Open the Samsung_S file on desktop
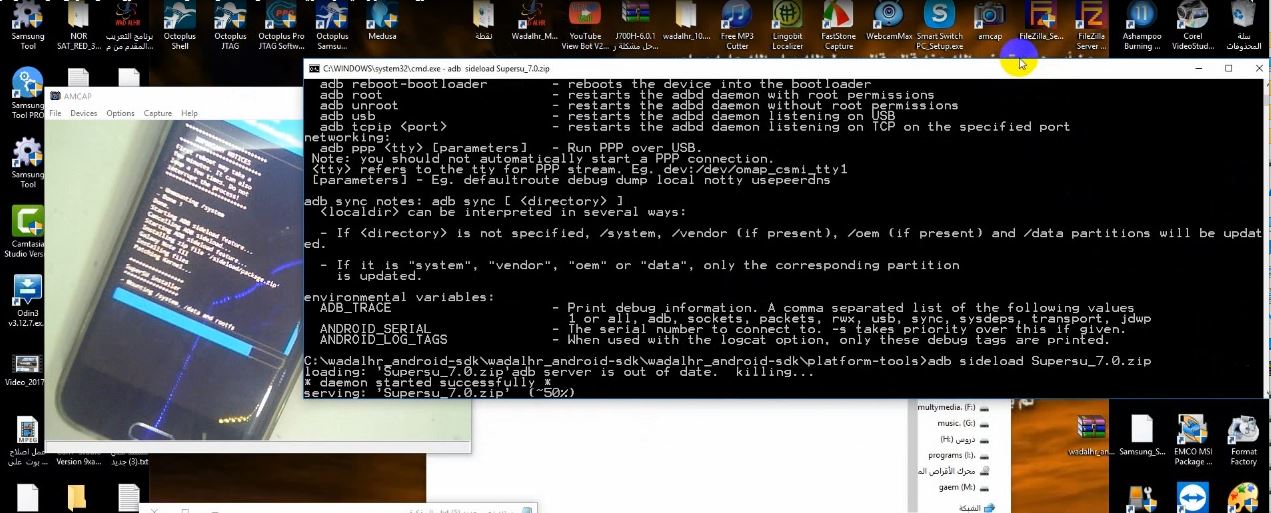Screen dimensions: 1271x513 1142,436
